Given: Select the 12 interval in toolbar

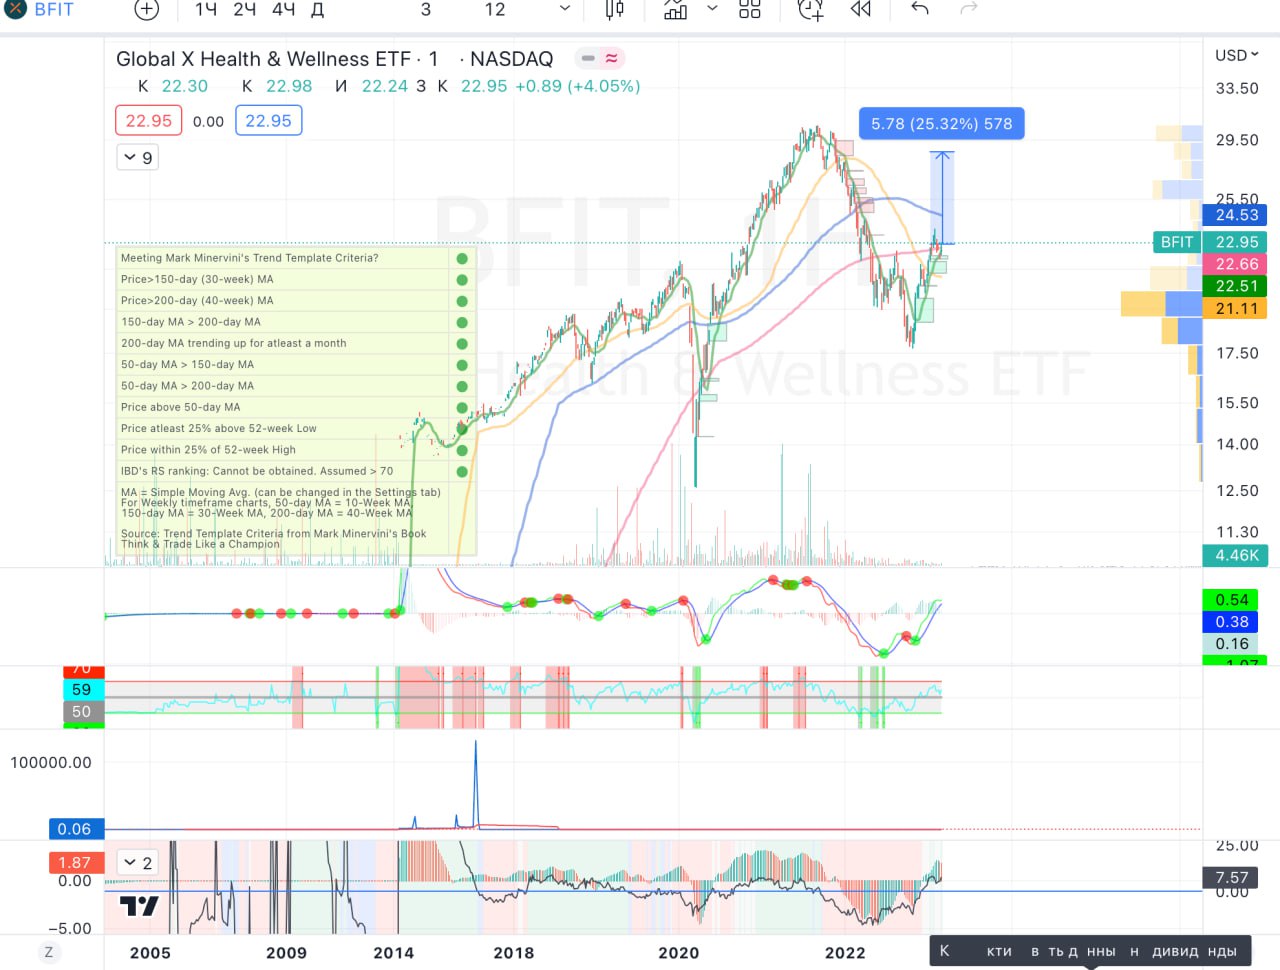Looking at the screenshot, I should pos(495,10).
